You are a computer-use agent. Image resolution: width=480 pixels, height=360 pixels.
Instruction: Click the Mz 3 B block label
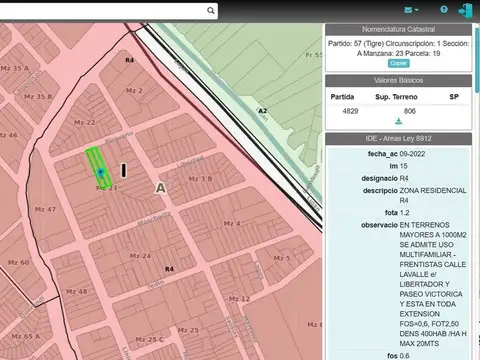tap(200, 179)
